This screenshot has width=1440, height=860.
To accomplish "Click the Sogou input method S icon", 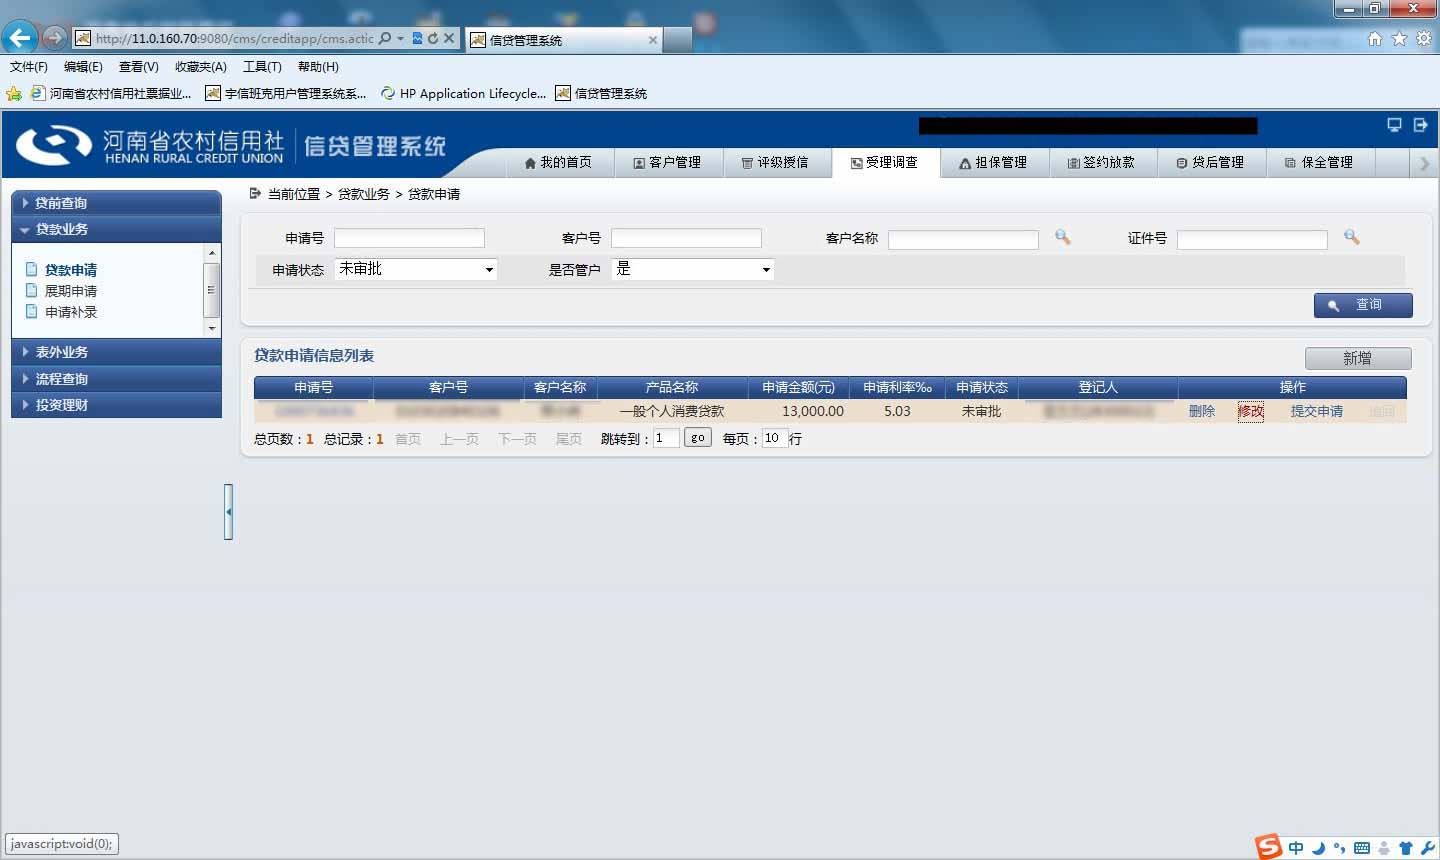I will (1269, 847).
